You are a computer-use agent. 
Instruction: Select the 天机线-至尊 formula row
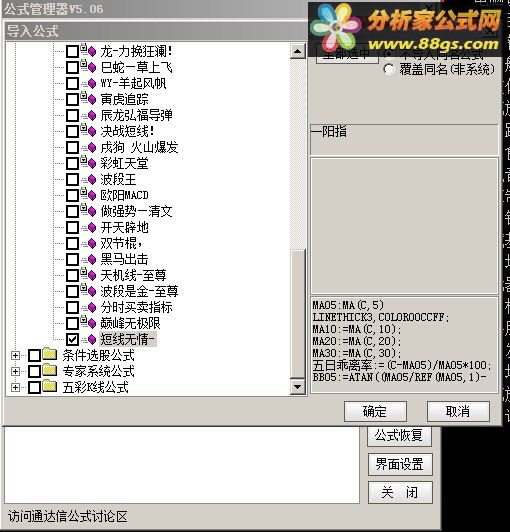click(133, 275)
